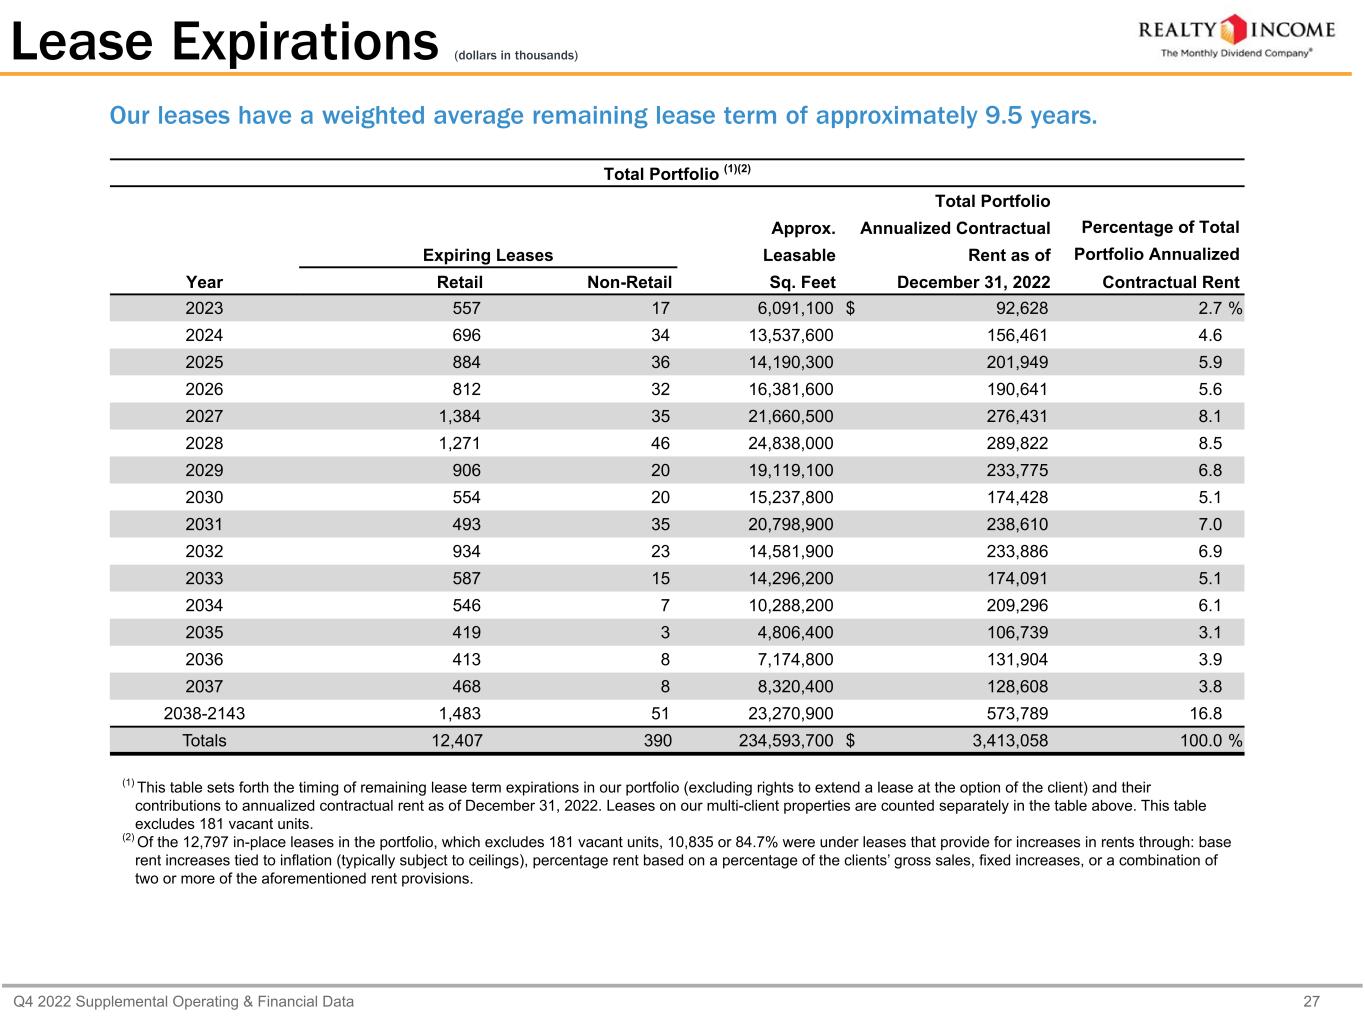Select the 2038-2143 year range row label

pyautogui.click(x=204, y=714)
